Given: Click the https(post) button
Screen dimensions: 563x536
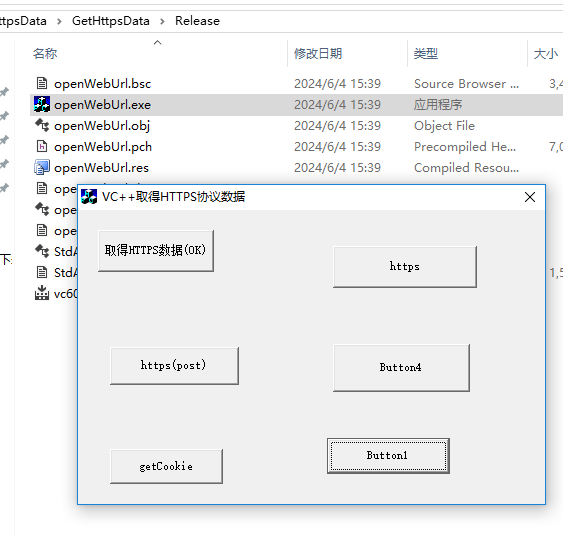Looking at the screenshot, I should (174, 365).
